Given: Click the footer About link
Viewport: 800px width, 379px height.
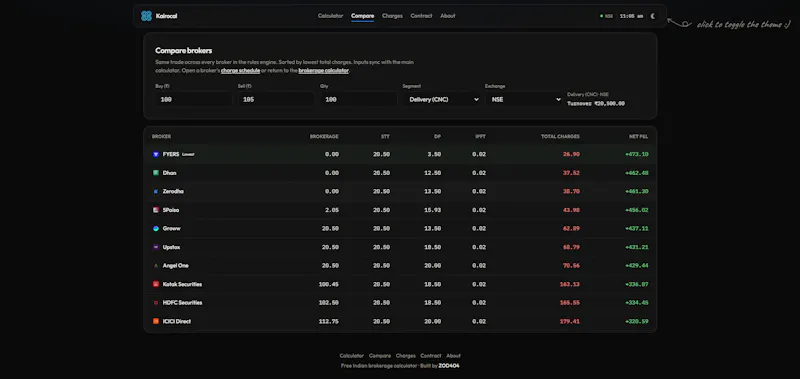Looking at the screenshot, I should point(454,356).
